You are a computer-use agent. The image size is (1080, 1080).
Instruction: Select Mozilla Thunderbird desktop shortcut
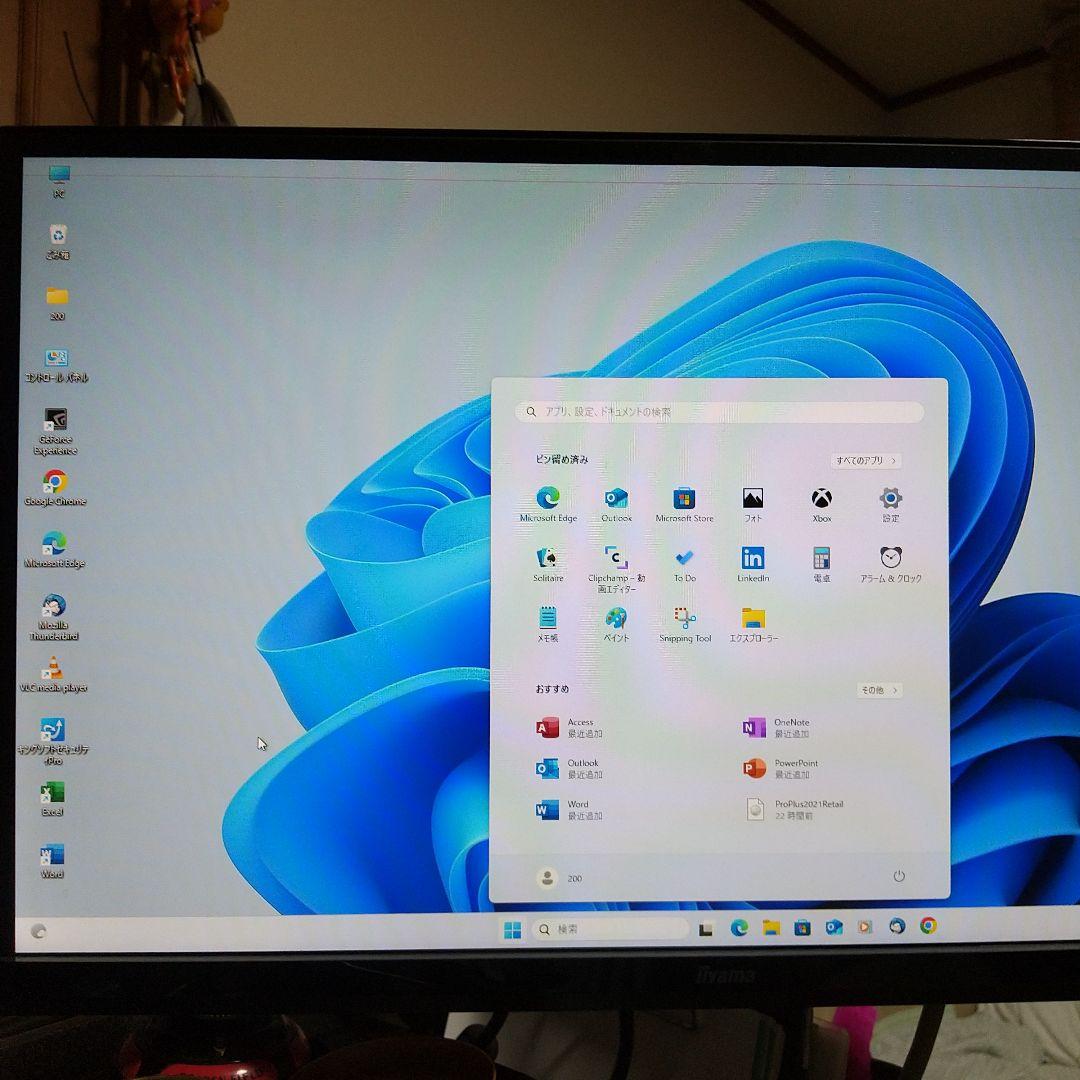(x=54, y=617)
